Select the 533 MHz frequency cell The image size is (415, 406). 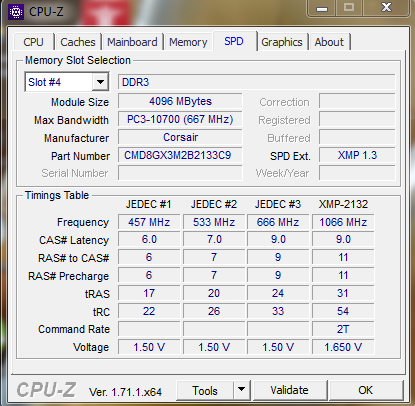(x=214, y=222)
